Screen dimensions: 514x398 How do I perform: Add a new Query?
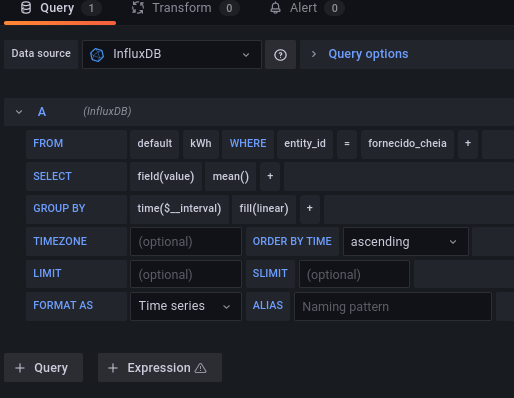[44, 368]
